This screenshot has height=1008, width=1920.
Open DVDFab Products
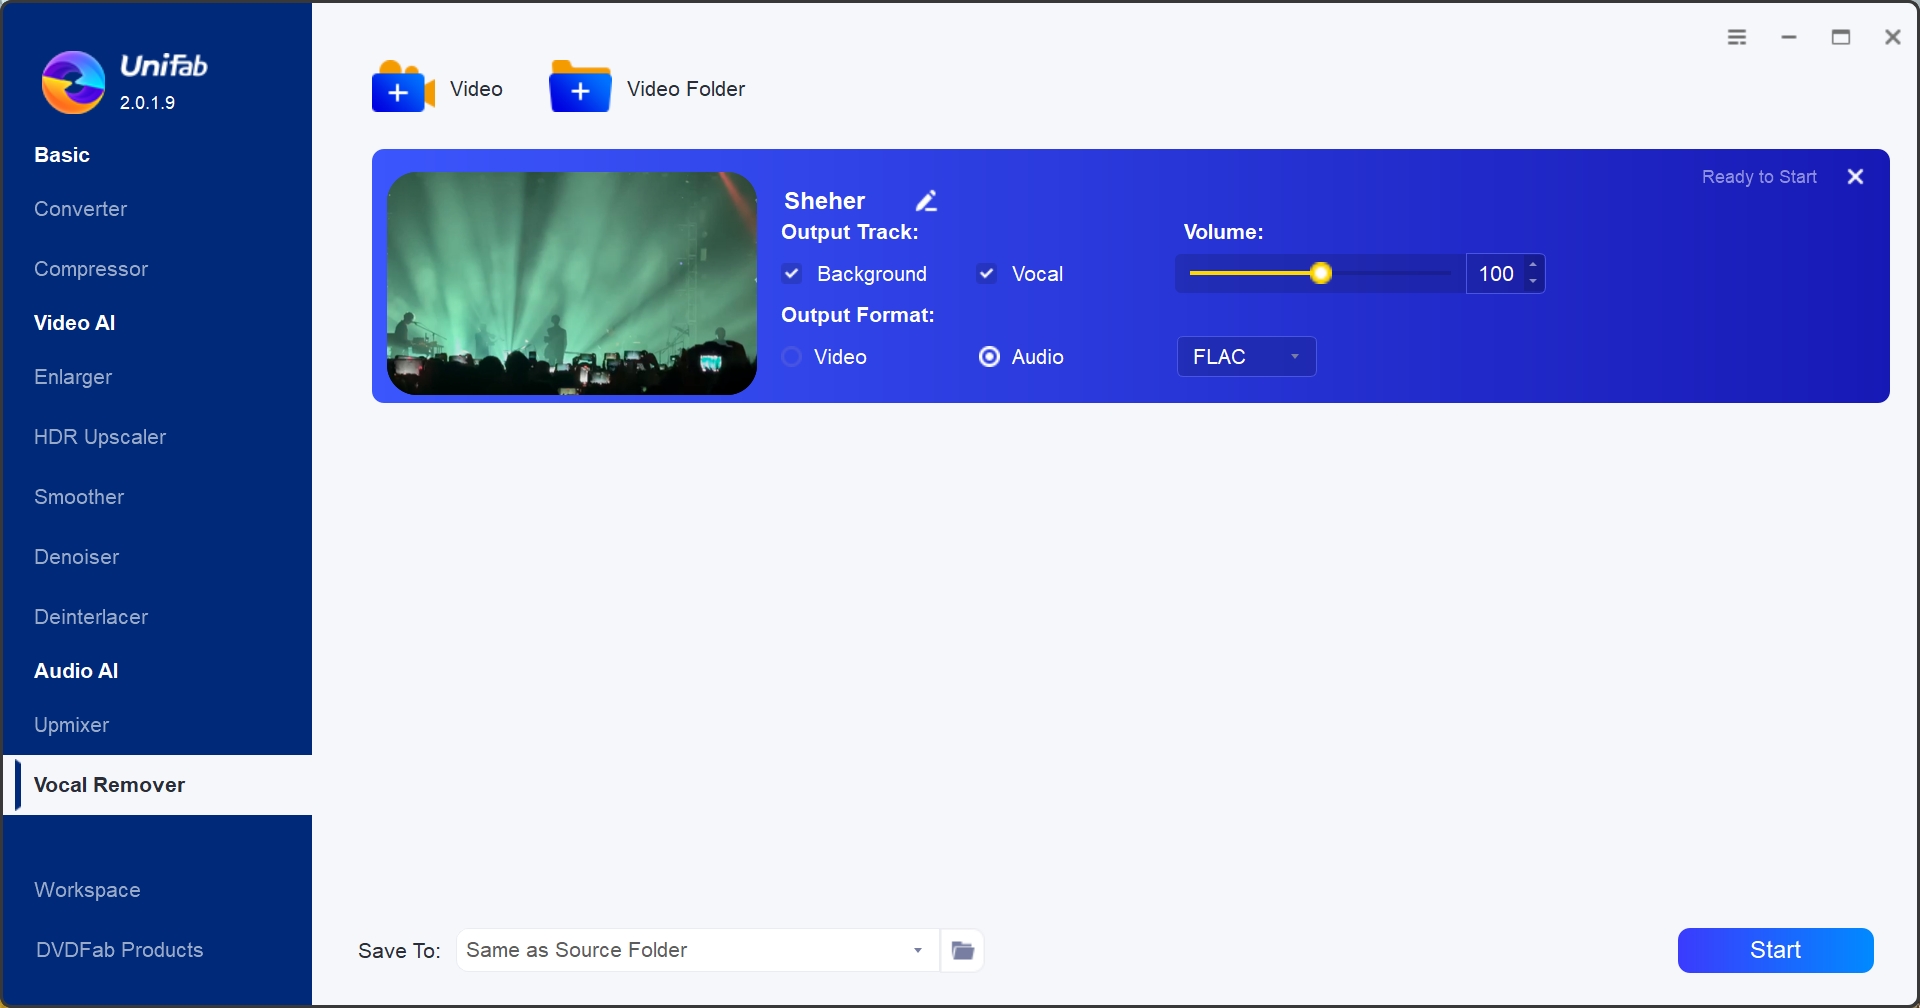pos(118,949)
